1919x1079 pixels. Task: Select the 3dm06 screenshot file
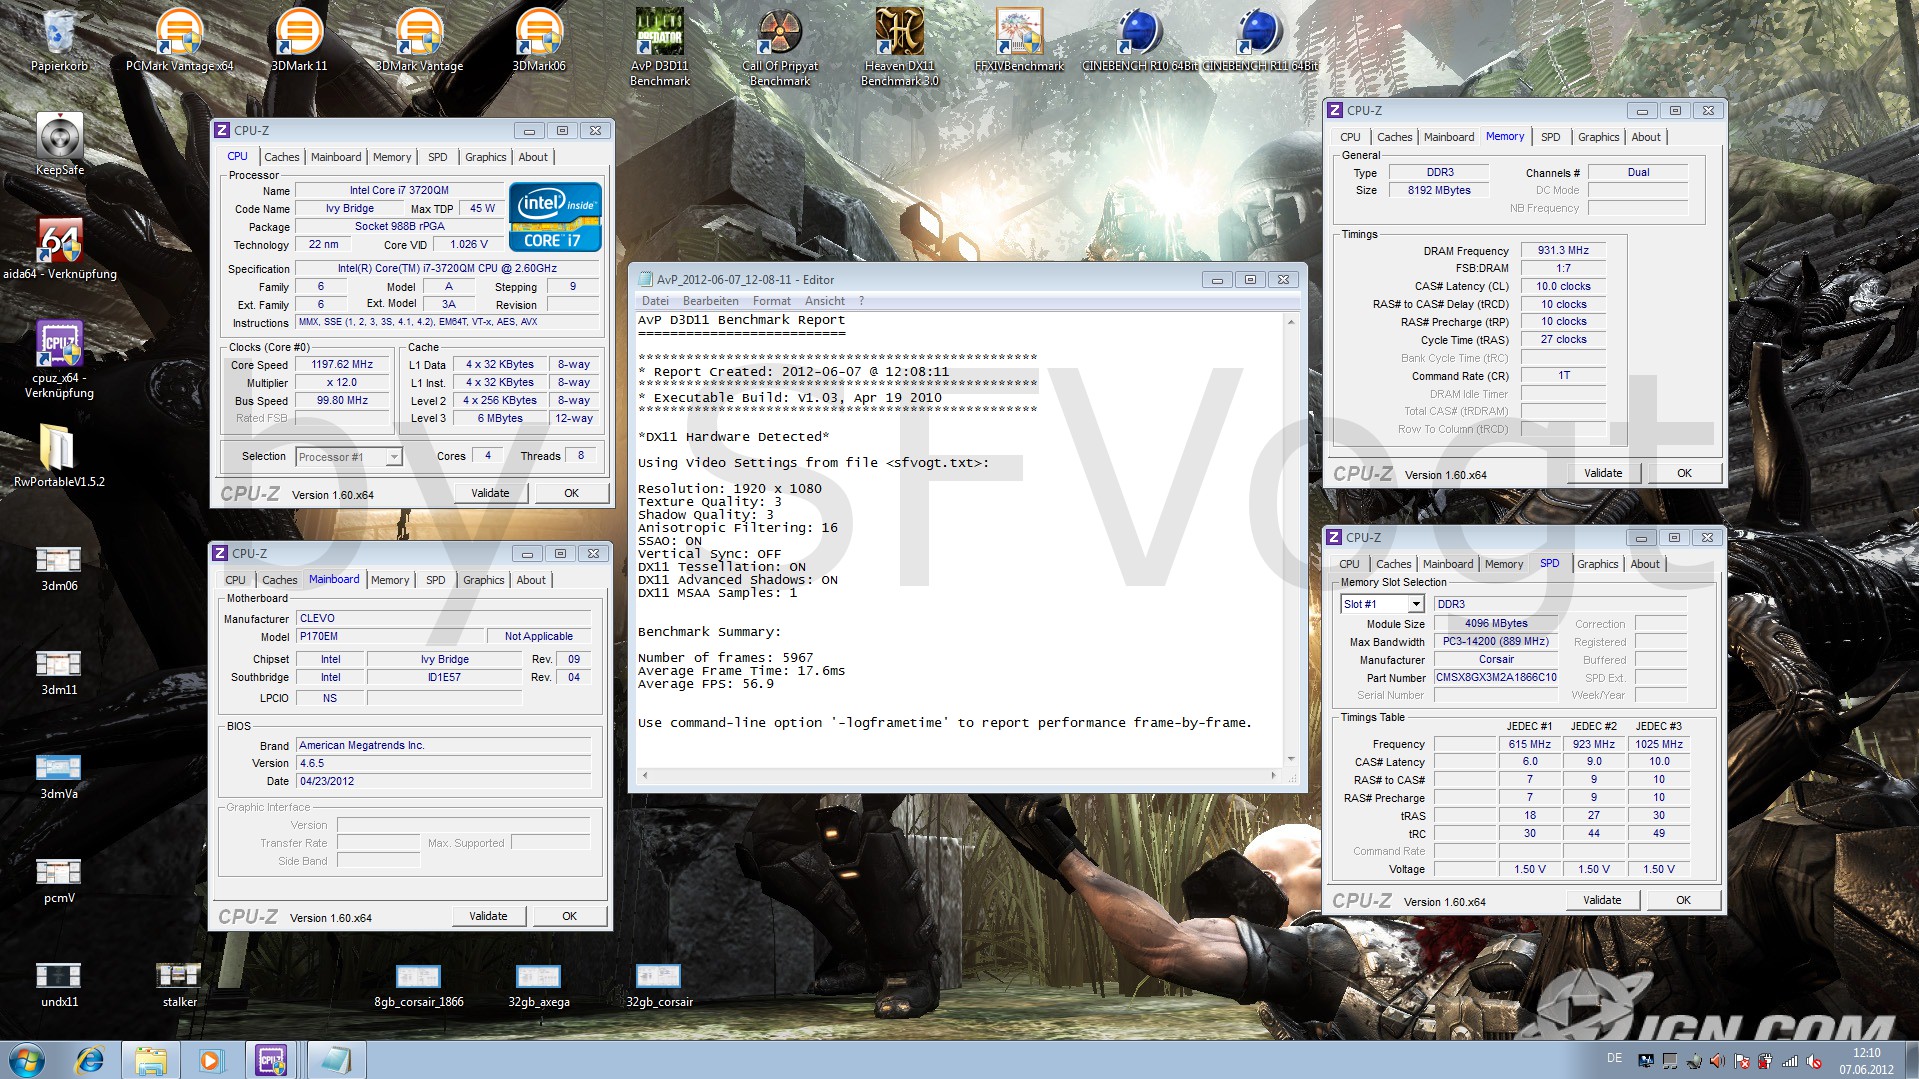point(59,568)
